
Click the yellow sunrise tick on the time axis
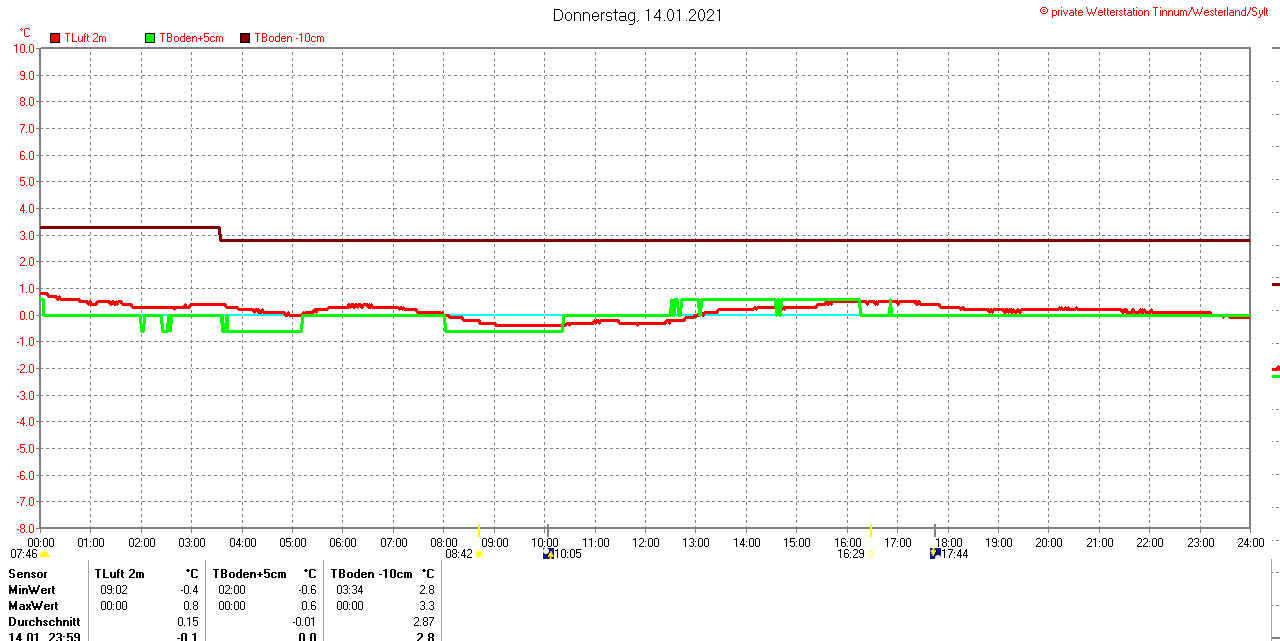(479, 530)
